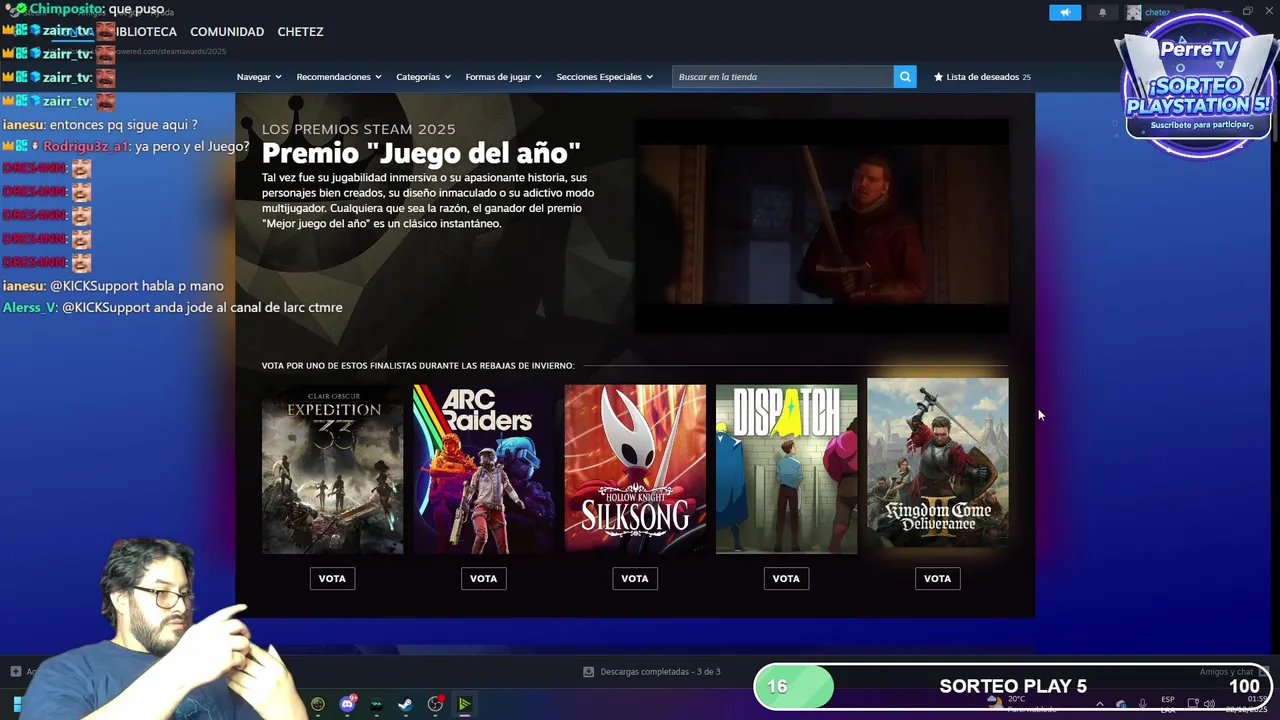The height and width of the screenshot is (720, 1280).
Task: Open the ARC Raiders cover thumbnail
Action: click(484, 469)
